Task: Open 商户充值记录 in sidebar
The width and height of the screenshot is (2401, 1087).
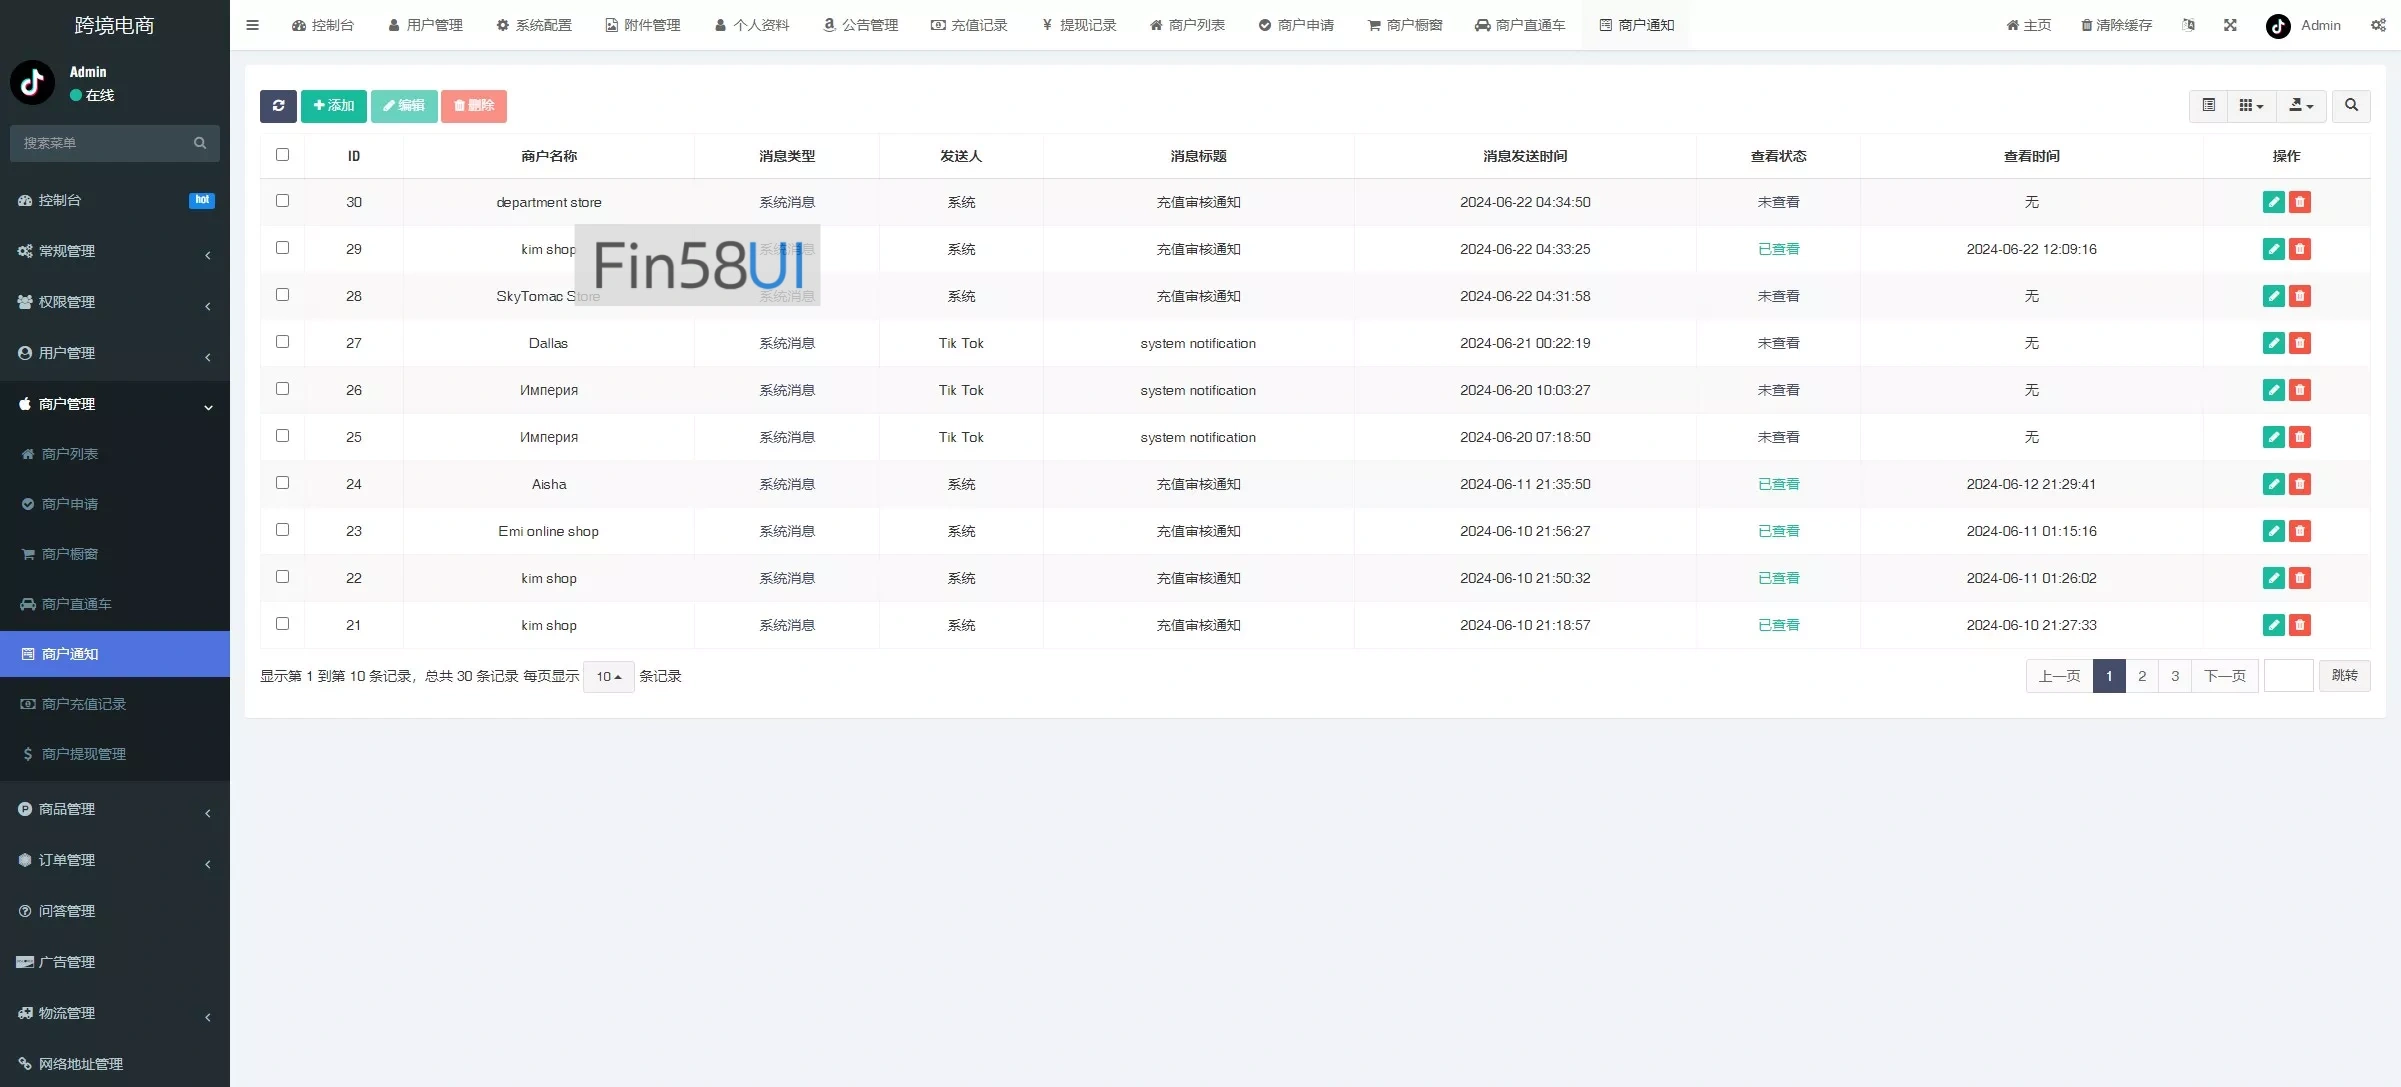Action: [84, 704]
